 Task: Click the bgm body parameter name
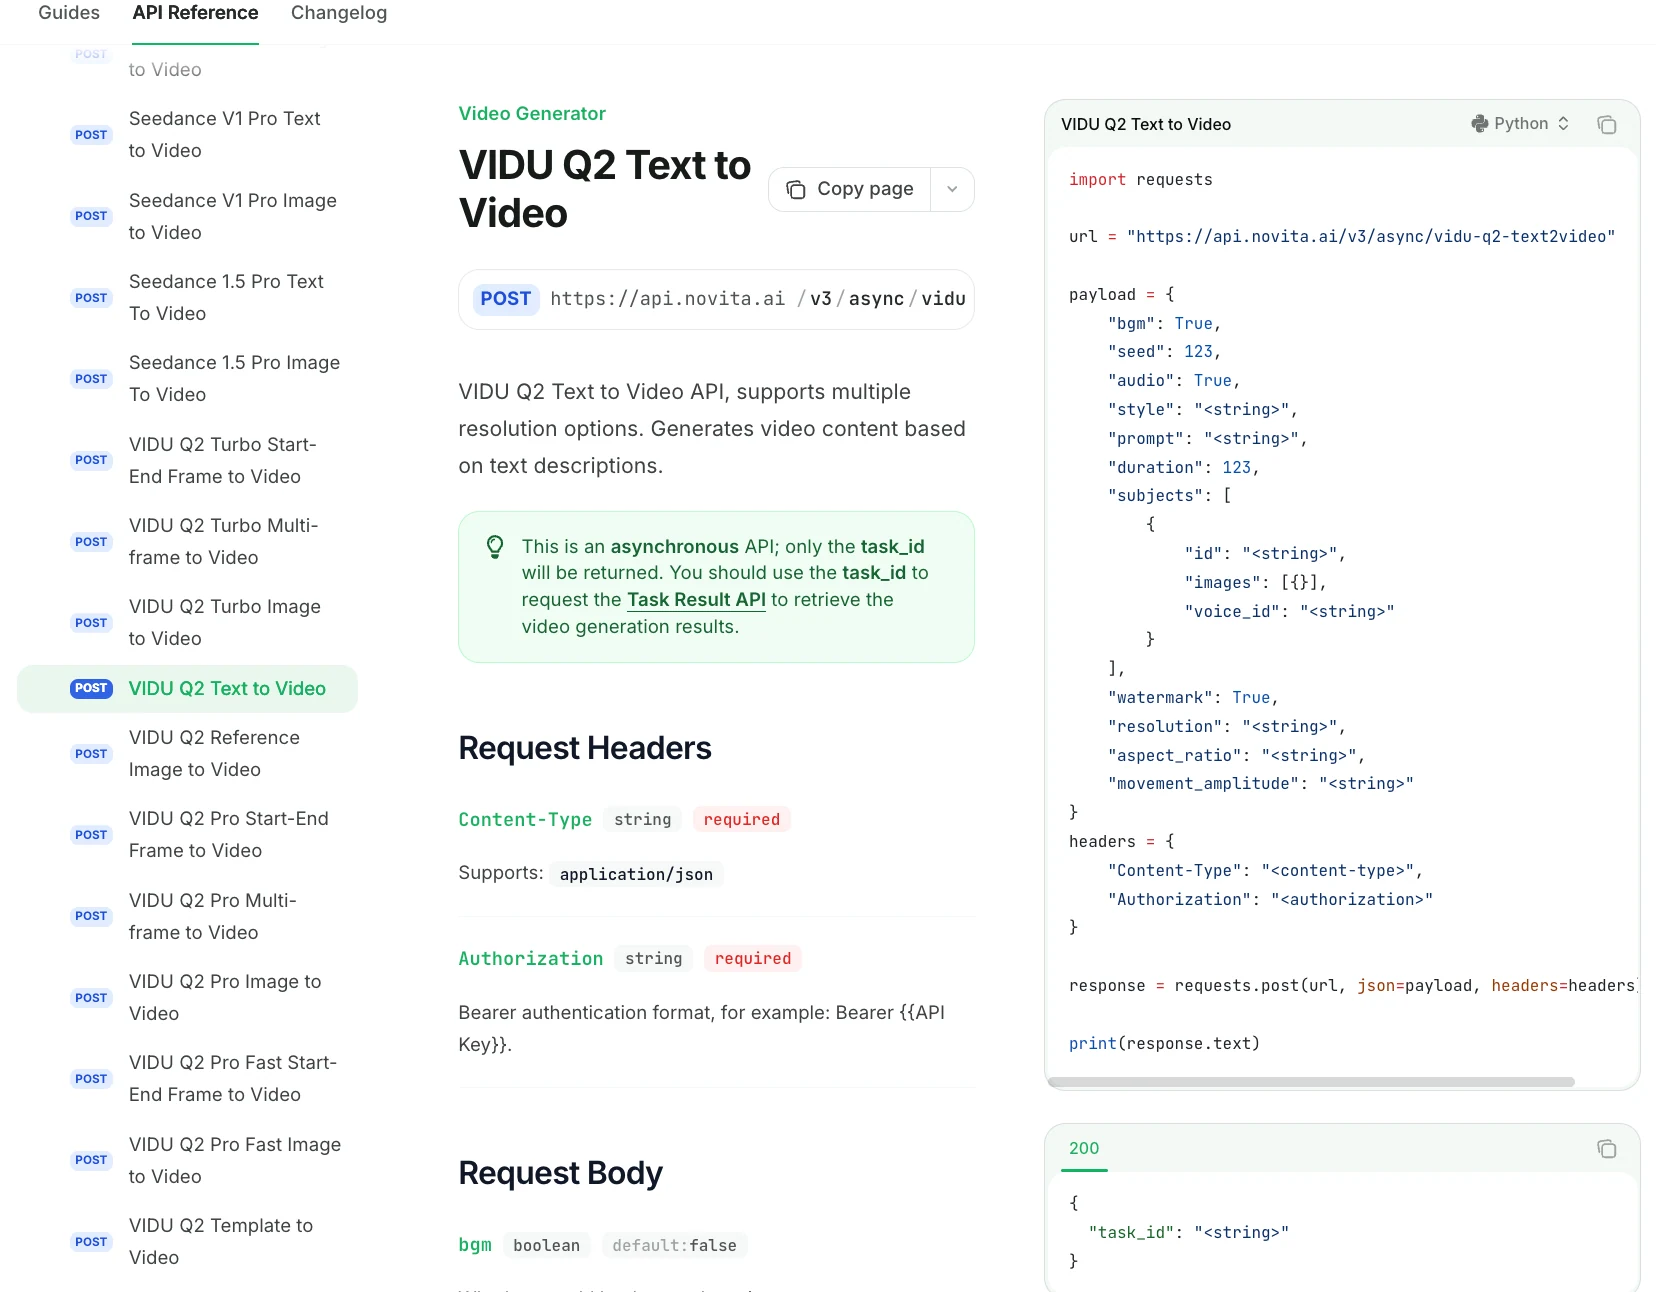click(x=475, y=1245)
